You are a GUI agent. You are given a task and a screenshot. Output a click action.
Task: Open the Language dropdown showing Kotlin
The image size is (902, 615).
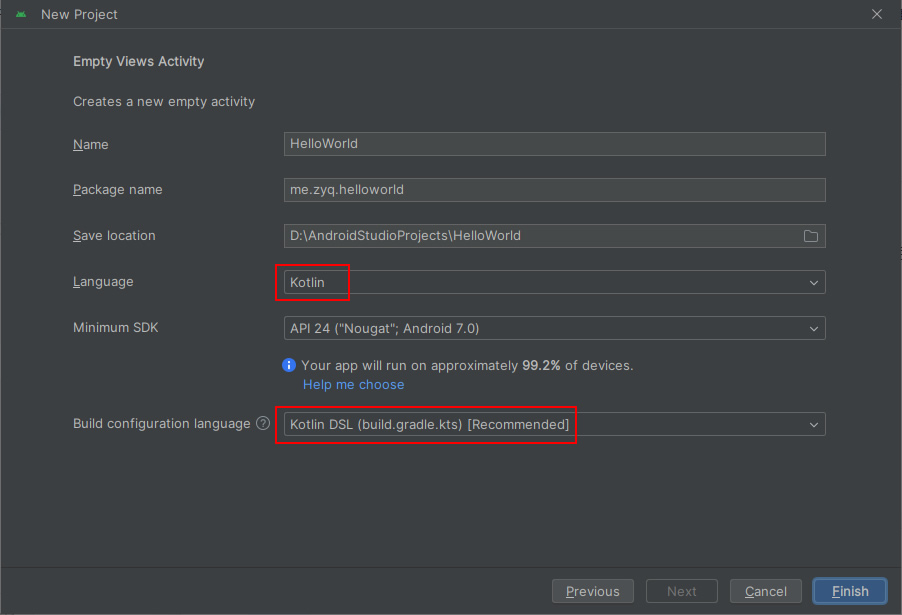[554, 282]
